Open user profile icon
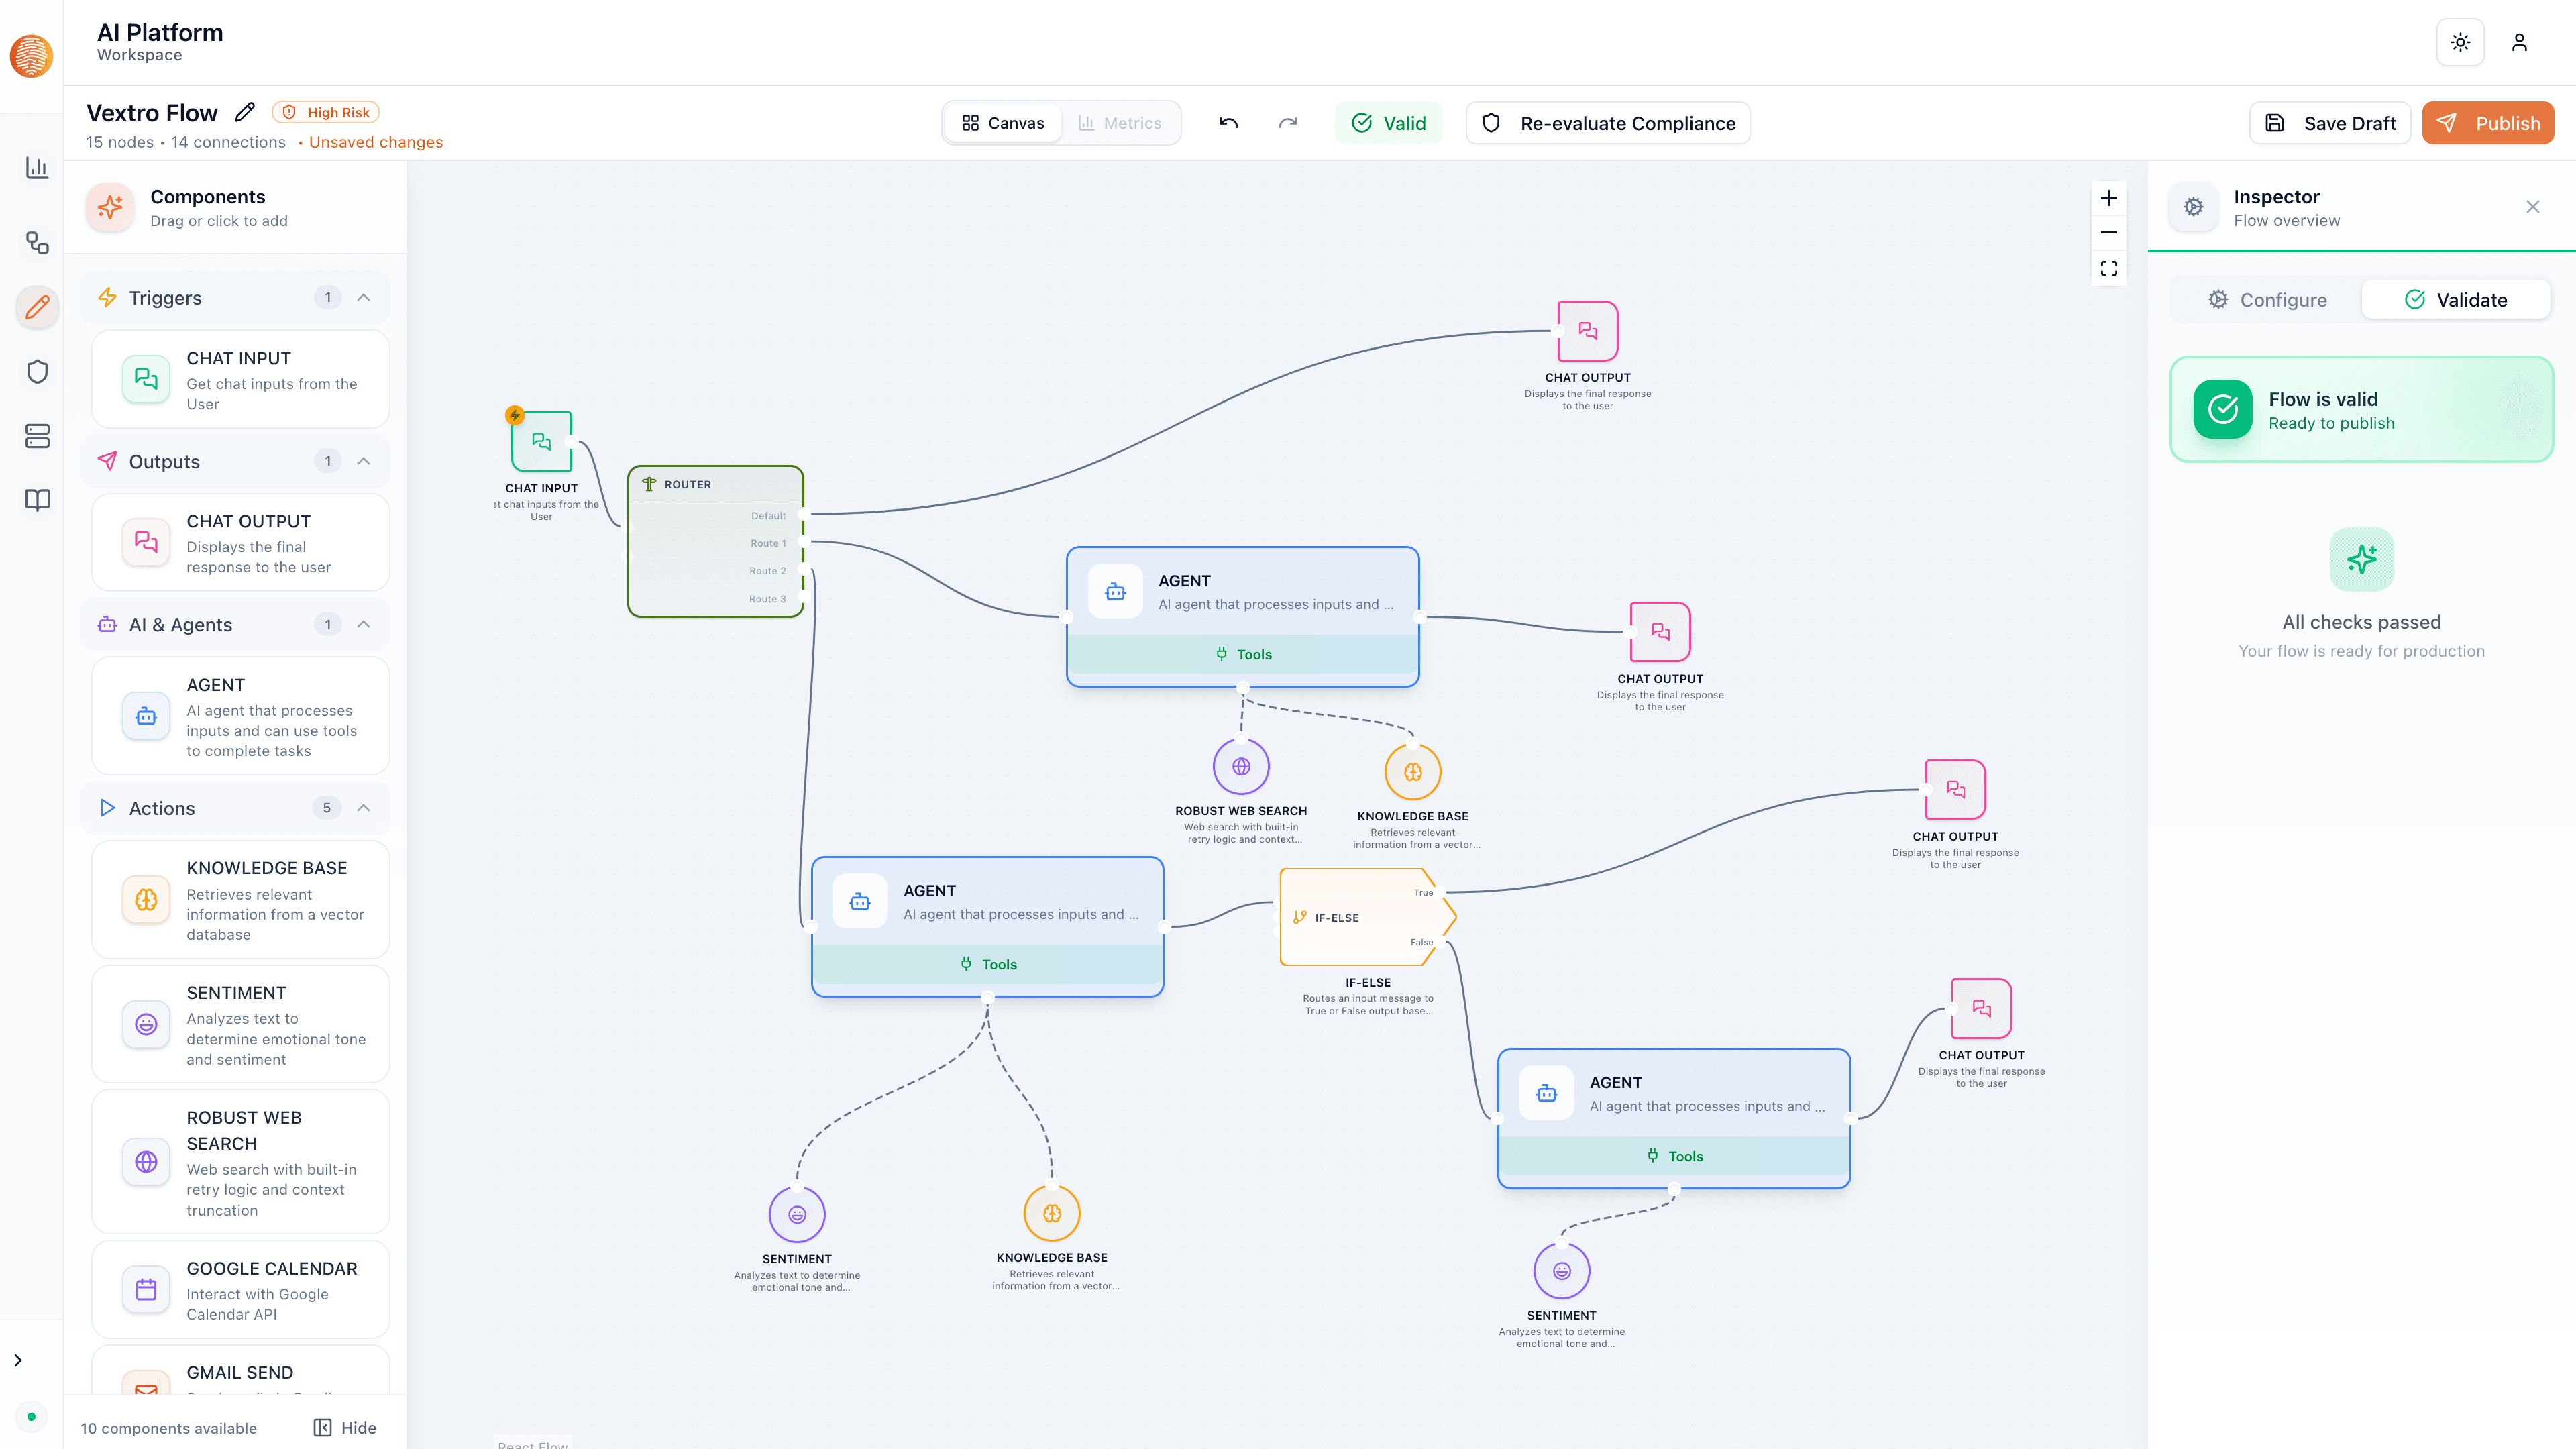 click(2519, 42)
